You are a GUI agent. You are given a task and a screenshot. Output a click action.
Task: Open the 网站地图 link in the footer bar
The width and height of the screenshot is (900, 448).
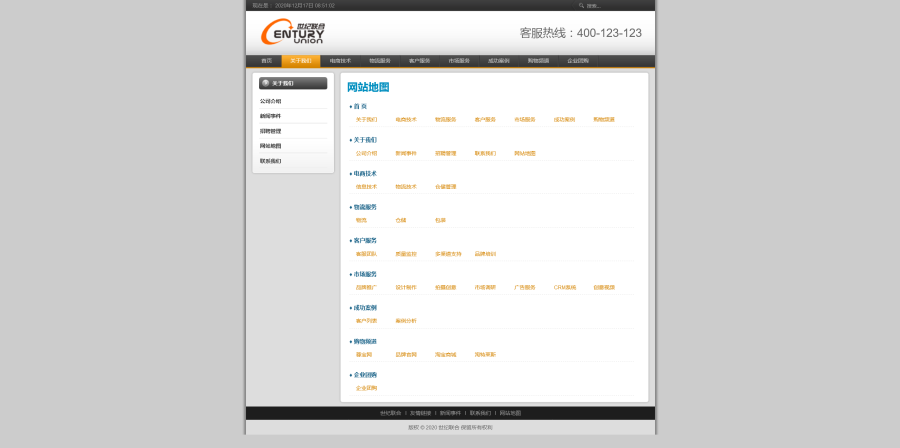click(510, 413)
